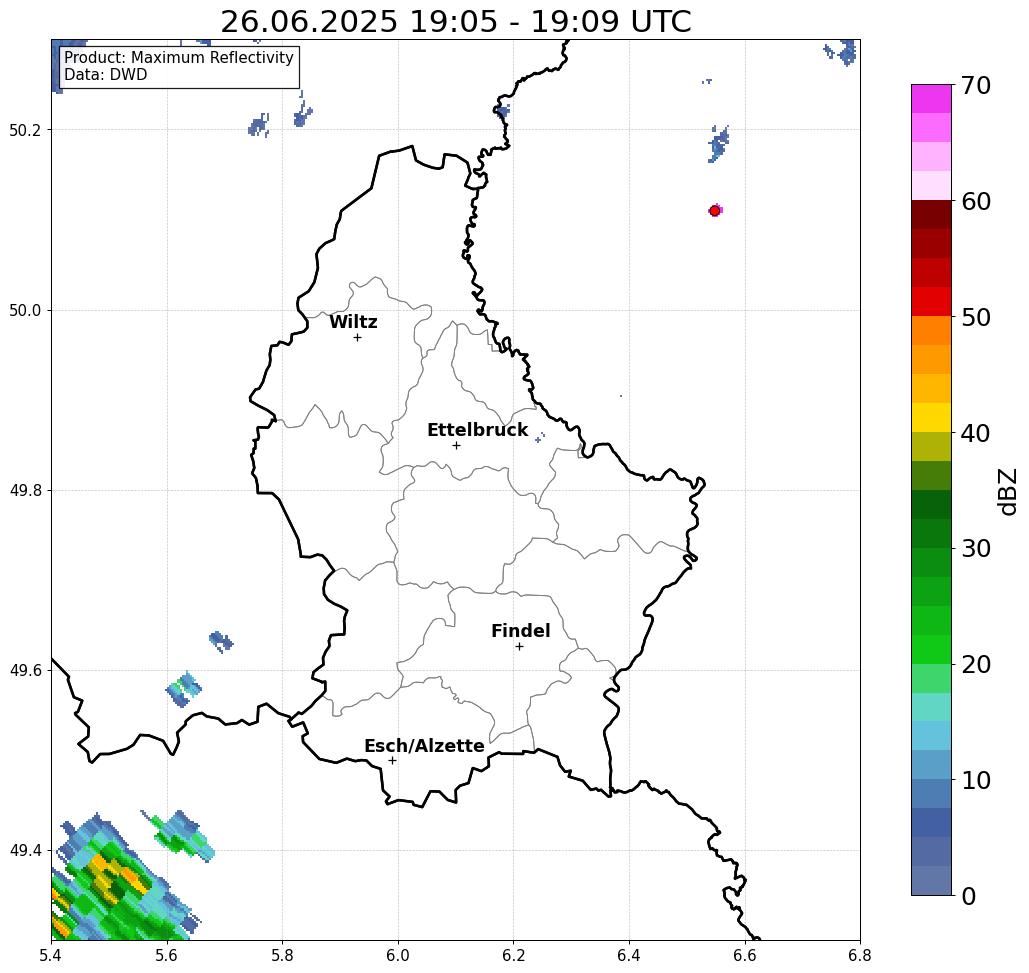Viewport: 1029px width, 973px height.
Task: Click the 0 label on the colorbar
Action: click(x=969, y=896)
